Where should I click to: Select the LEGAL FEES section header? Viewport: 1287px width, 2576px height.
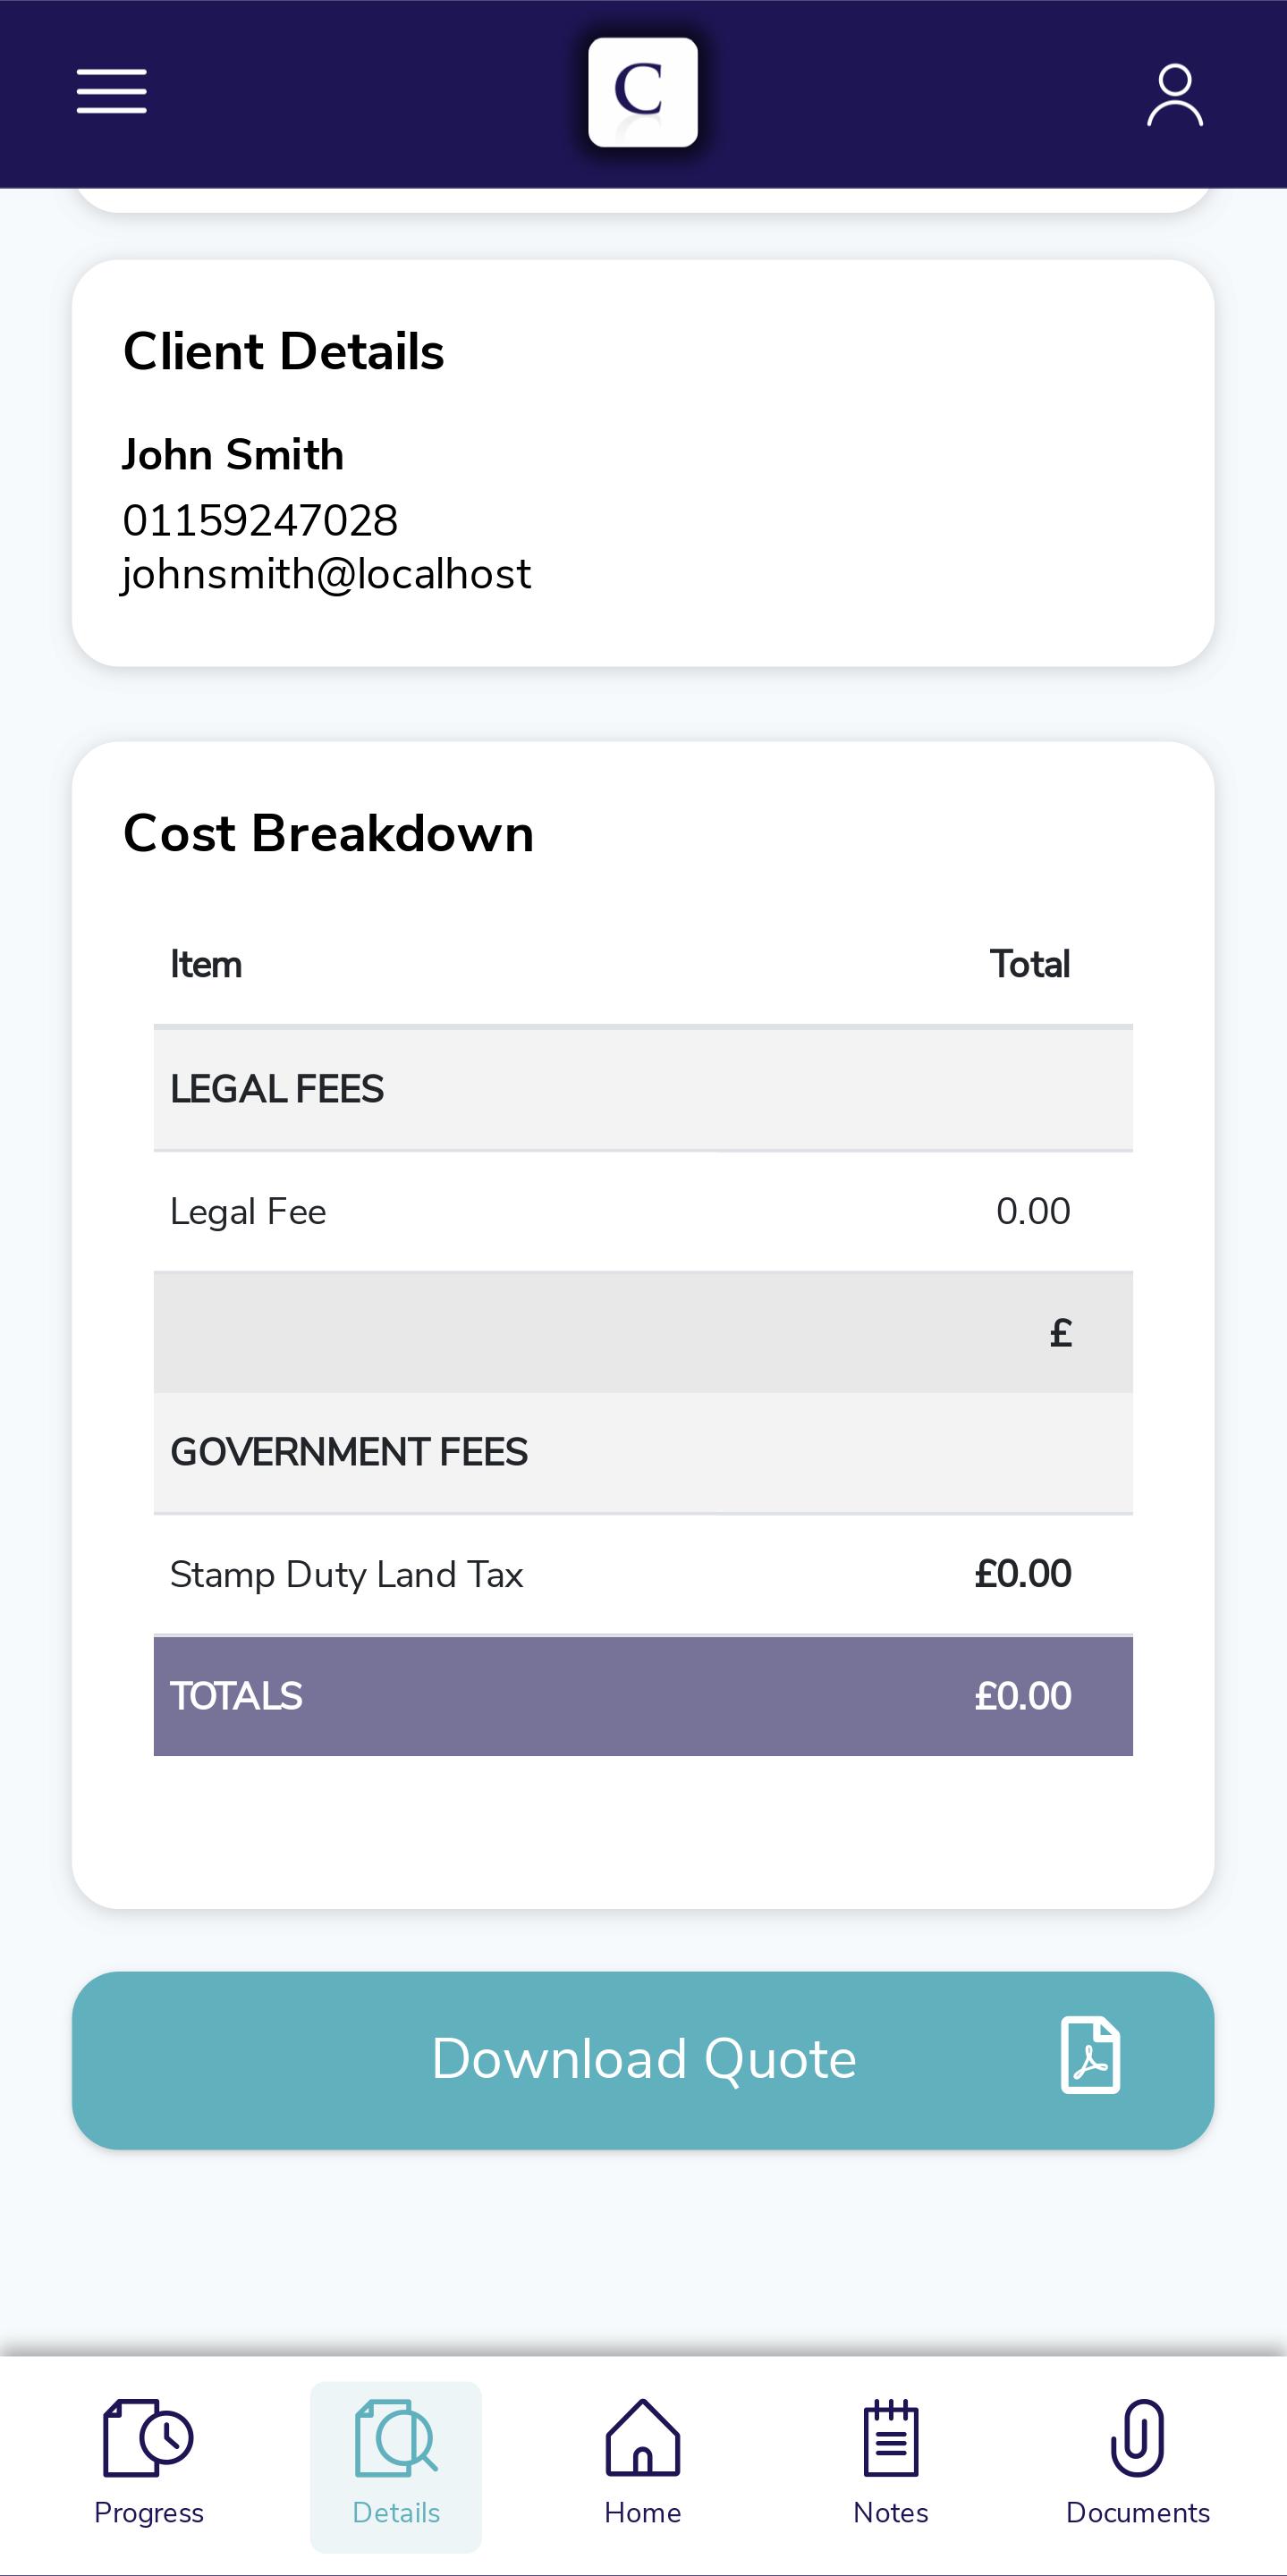point(643,1089)
